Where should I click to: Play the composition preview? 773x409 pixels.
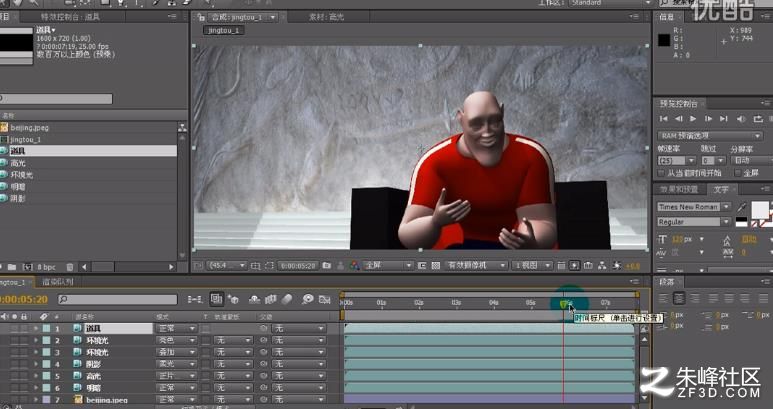693,119
